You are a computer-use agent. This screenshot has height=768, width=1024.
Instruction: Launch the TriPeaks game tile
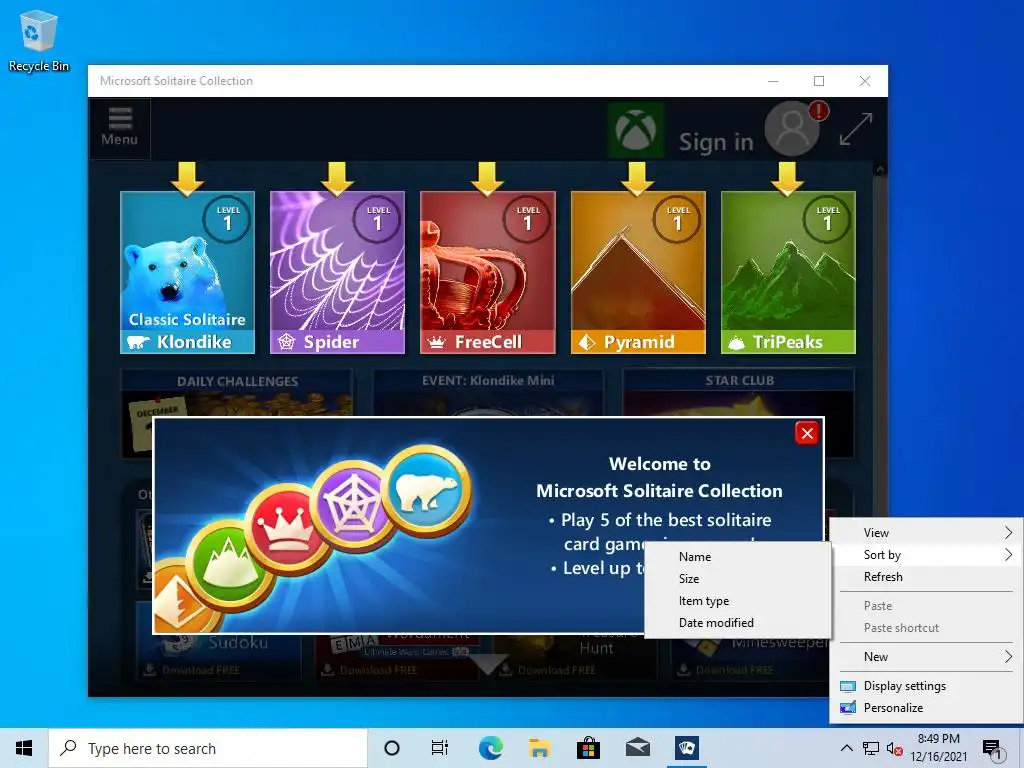pyautogui.click(x=788, y=272)
